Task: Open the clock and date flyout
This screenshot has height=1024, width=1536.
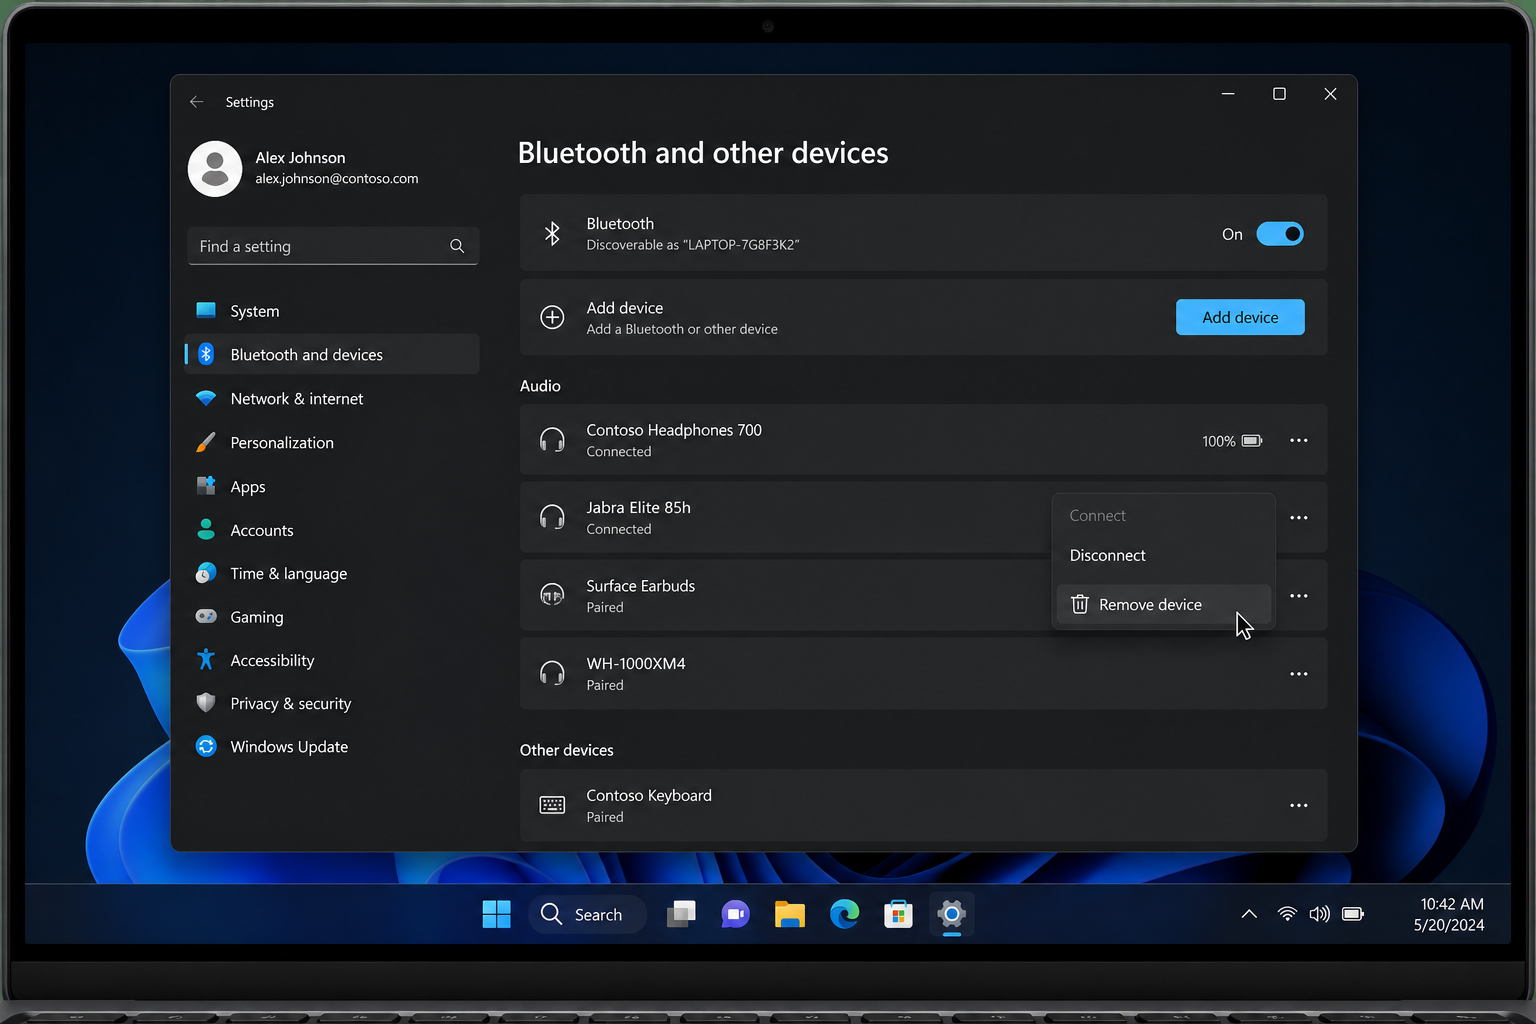Action: pos(1449,914)
